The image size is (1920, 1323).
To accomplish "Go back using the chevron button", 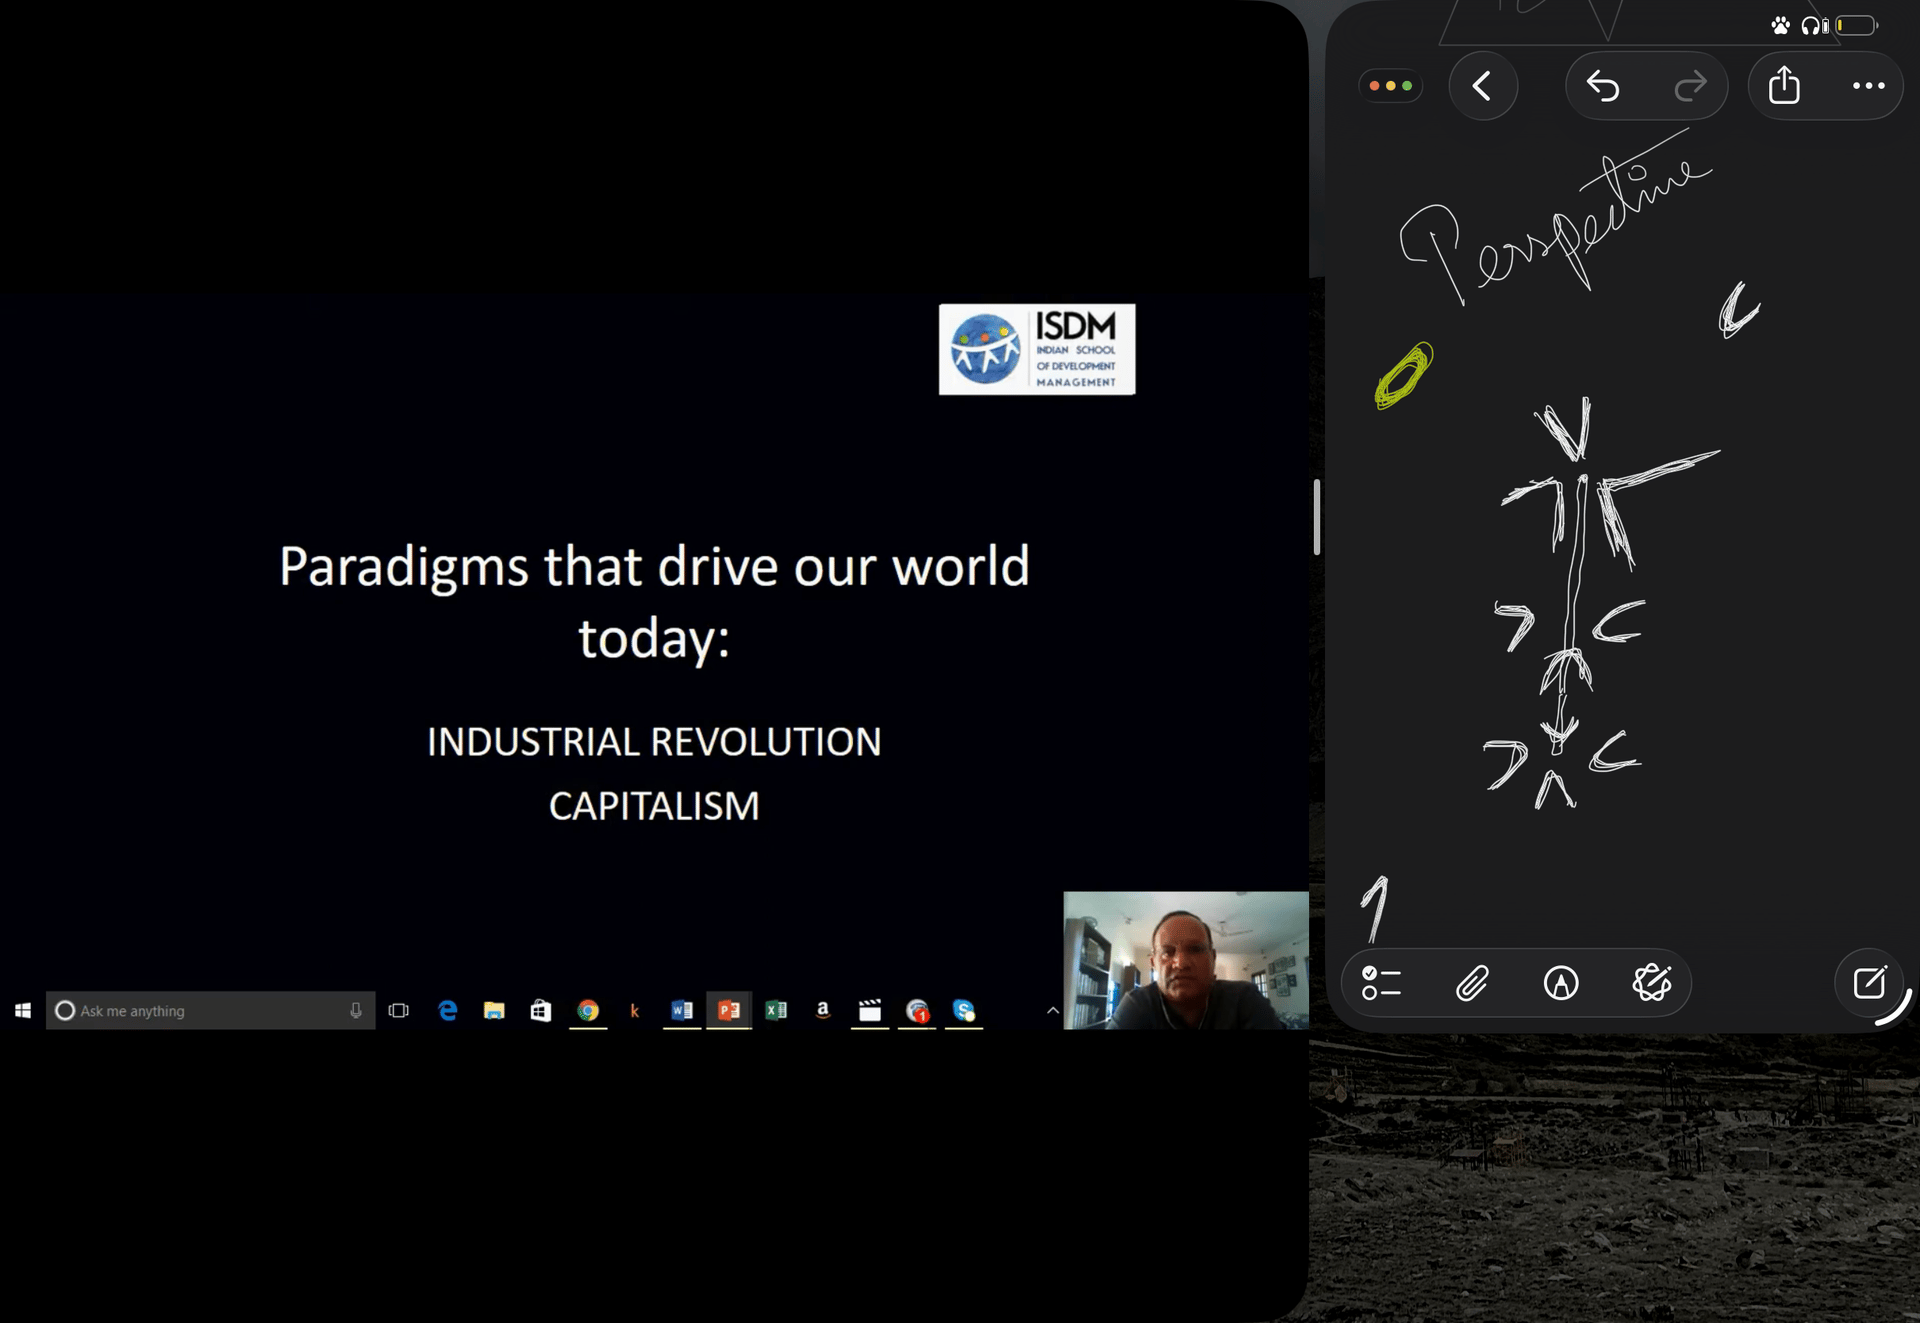I will [1482, 86].
